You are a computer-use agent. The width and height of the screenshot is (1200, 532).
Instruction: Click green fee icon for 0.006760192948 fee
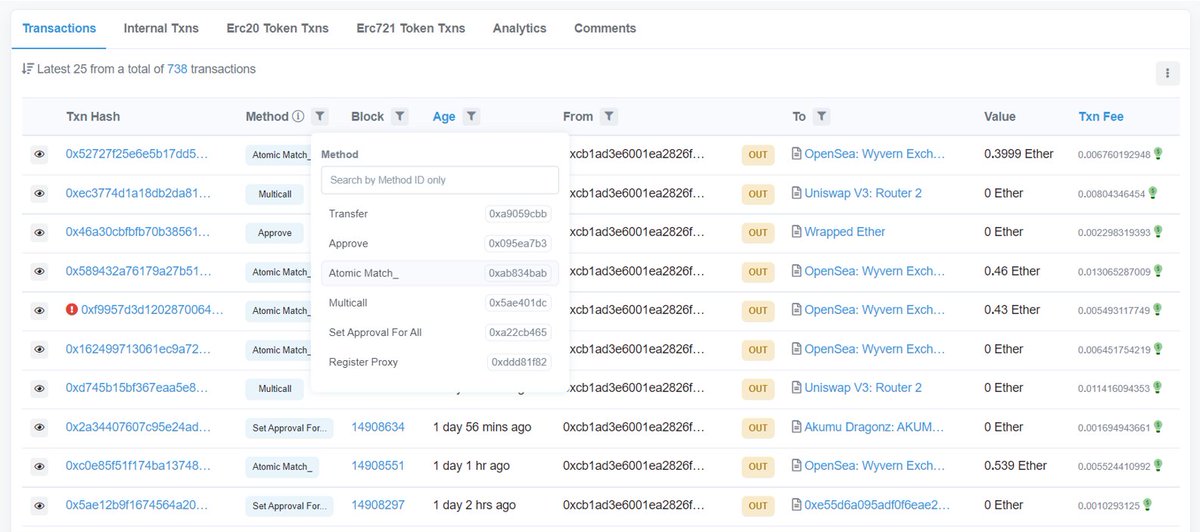(x=1158, y=154)
